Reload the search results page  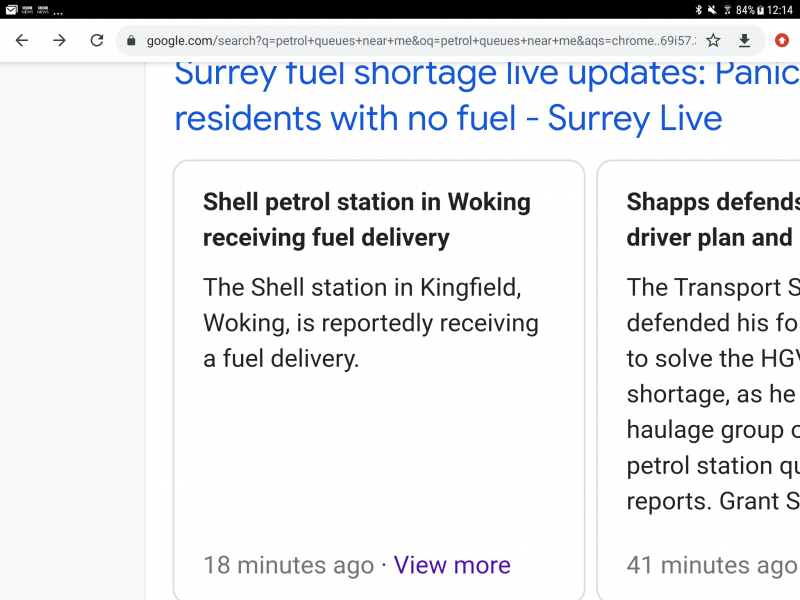(x=96, y=41)
